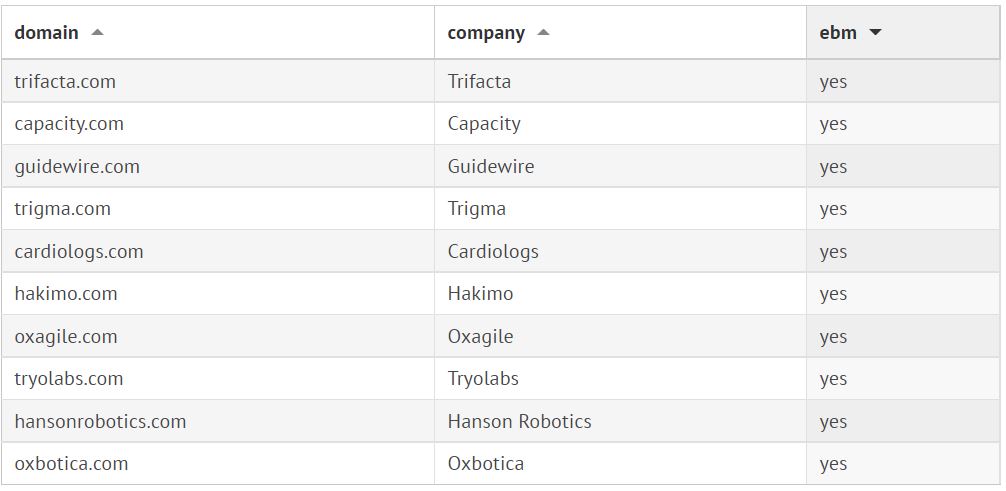Click the oxagile.com domain cell
Image resolution: width=1006 pixels, height=491 pixels.
[66, 336]
